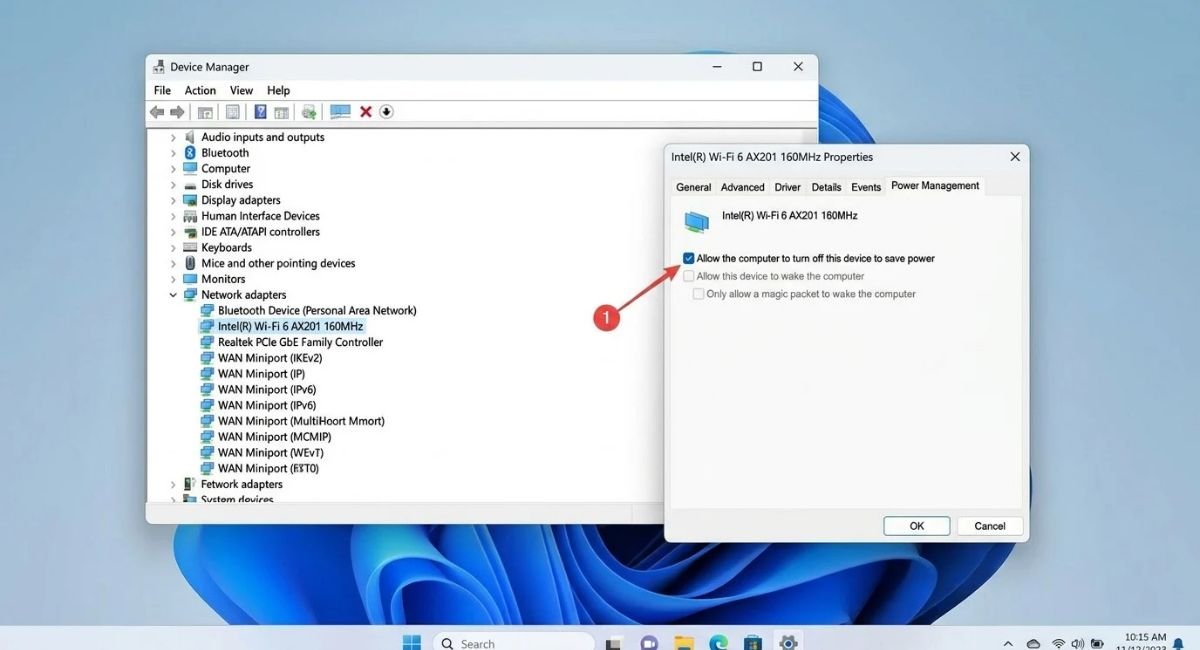Switch to the General tab
The image size is (1200, 650).
tap(693, 187)
